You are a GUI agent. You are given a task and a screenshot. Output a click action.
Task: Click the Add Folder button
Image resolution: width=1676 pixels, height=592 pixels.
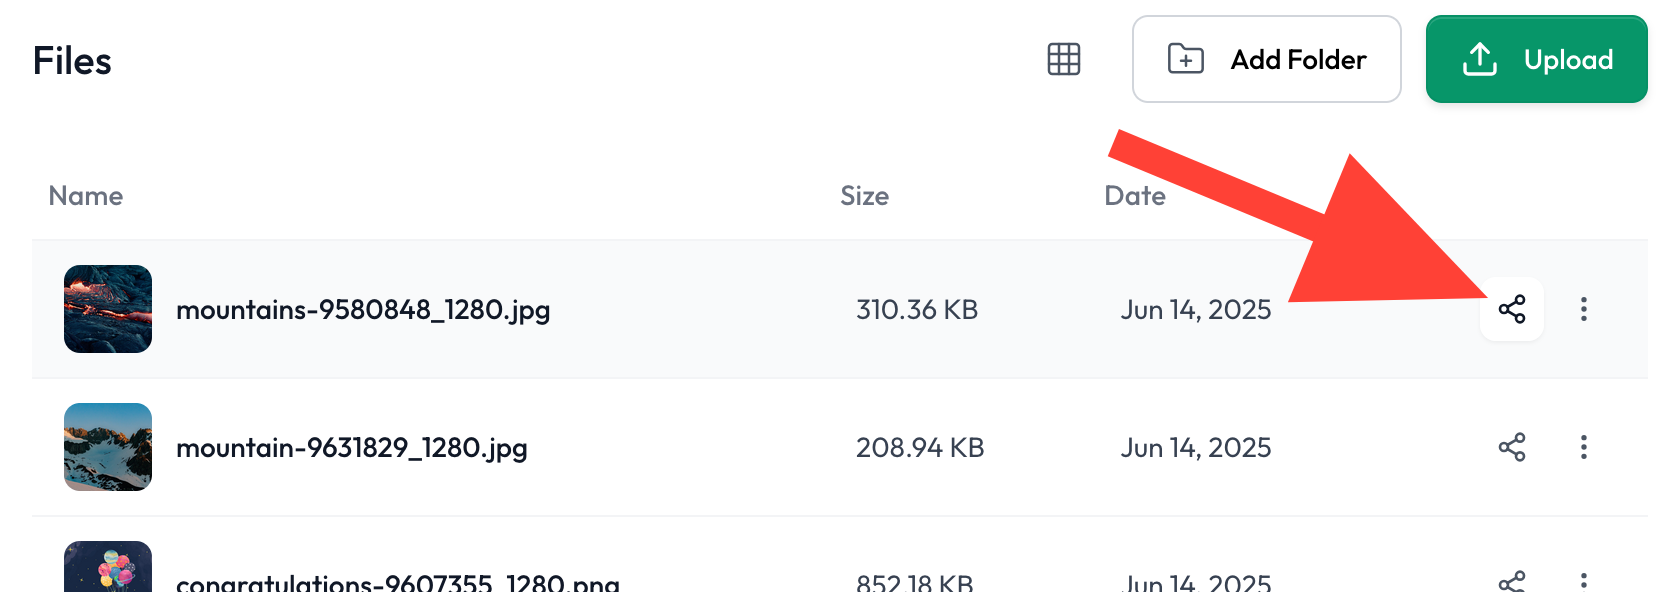pyautogui.click(x=1266, y=59)
